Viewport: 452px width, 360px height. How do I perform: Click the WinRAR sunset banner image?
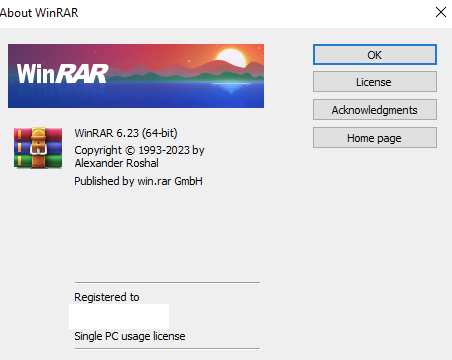[136, 76]
